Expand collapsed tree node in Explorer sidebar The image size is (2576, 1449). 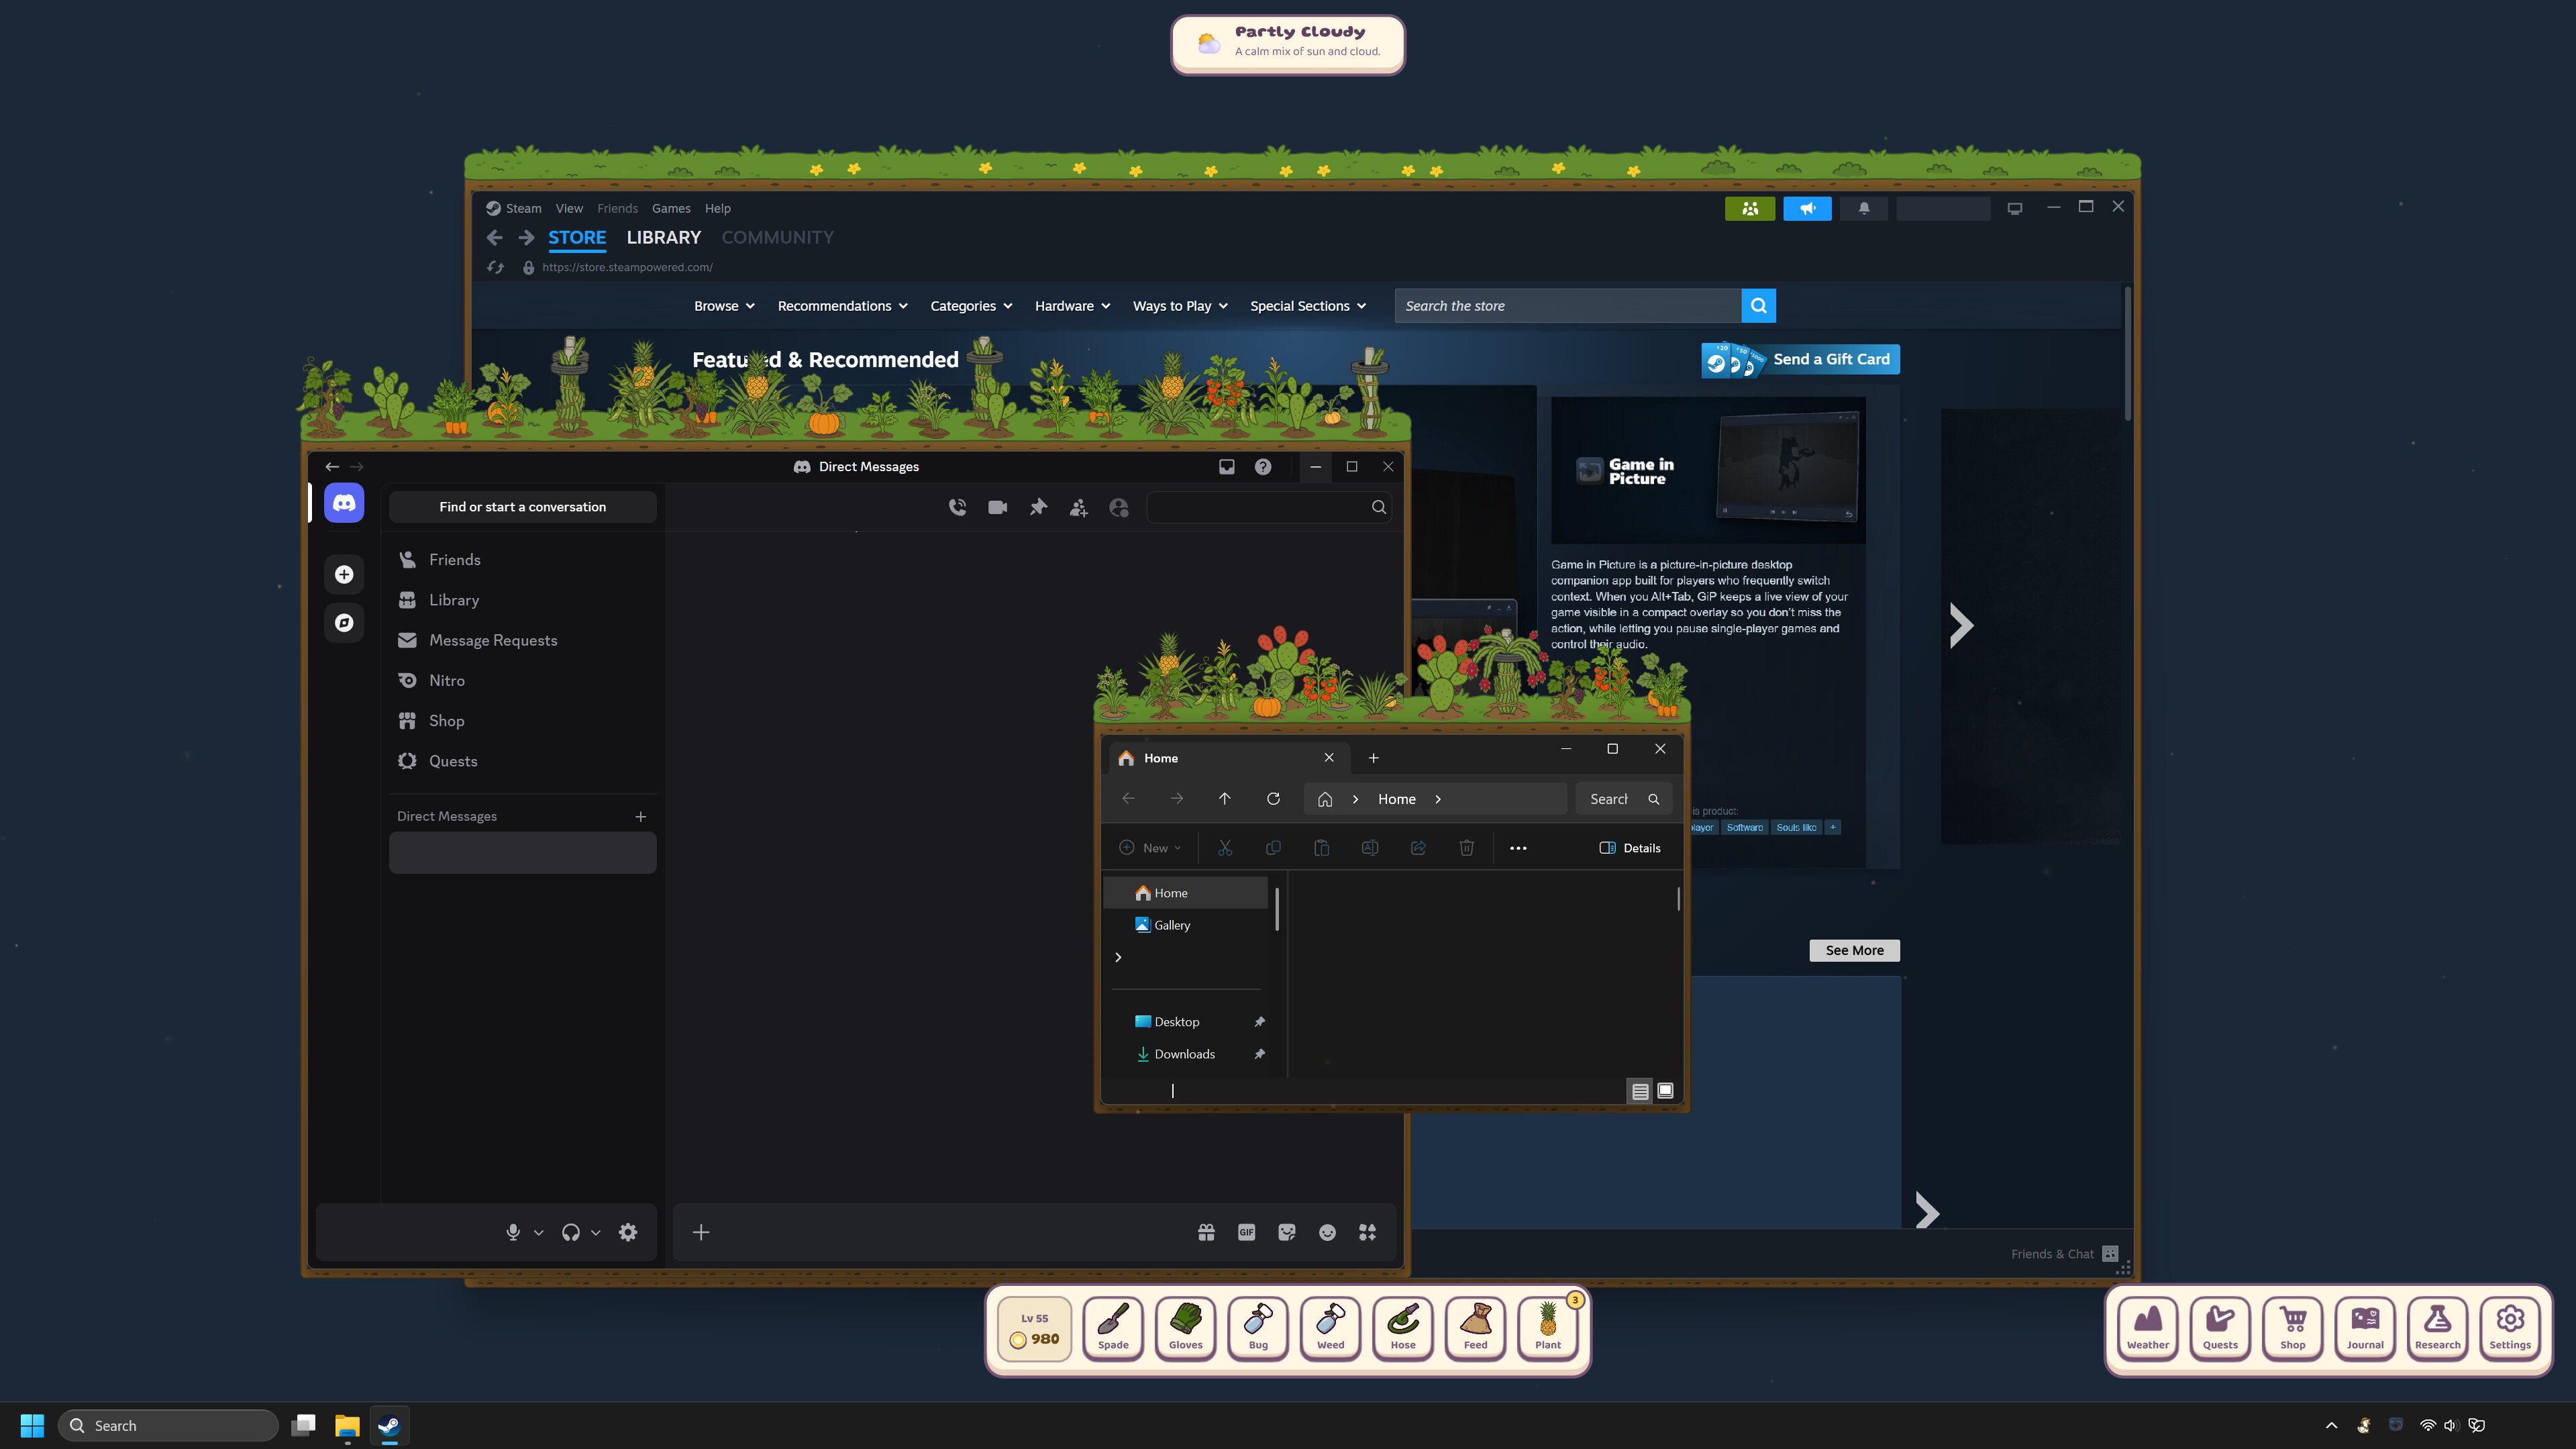[1118, 957]
